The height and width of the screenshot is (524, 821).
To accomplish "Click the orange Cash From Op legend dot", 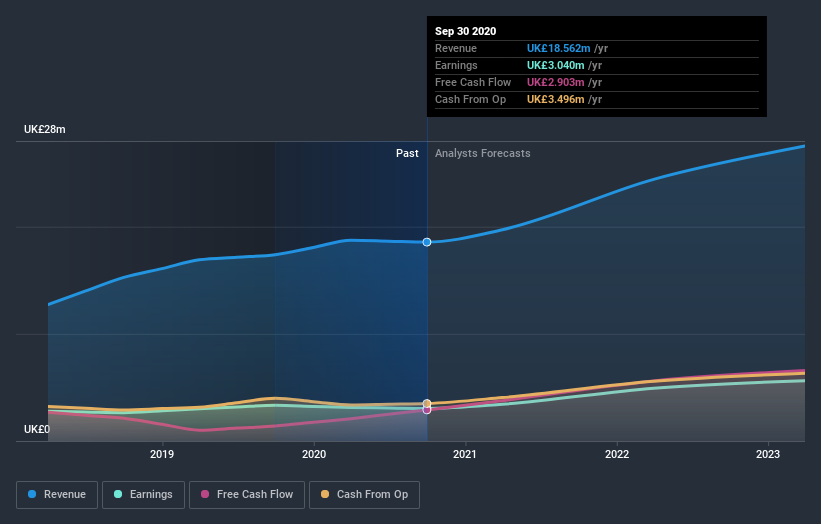I will pos(325,494).
